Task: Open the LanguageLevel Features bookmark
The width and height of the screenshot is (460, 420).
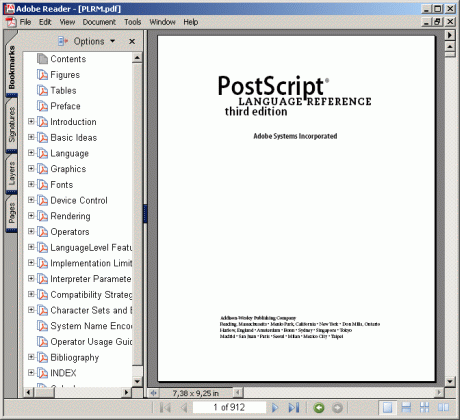Action: pos(91,248)
